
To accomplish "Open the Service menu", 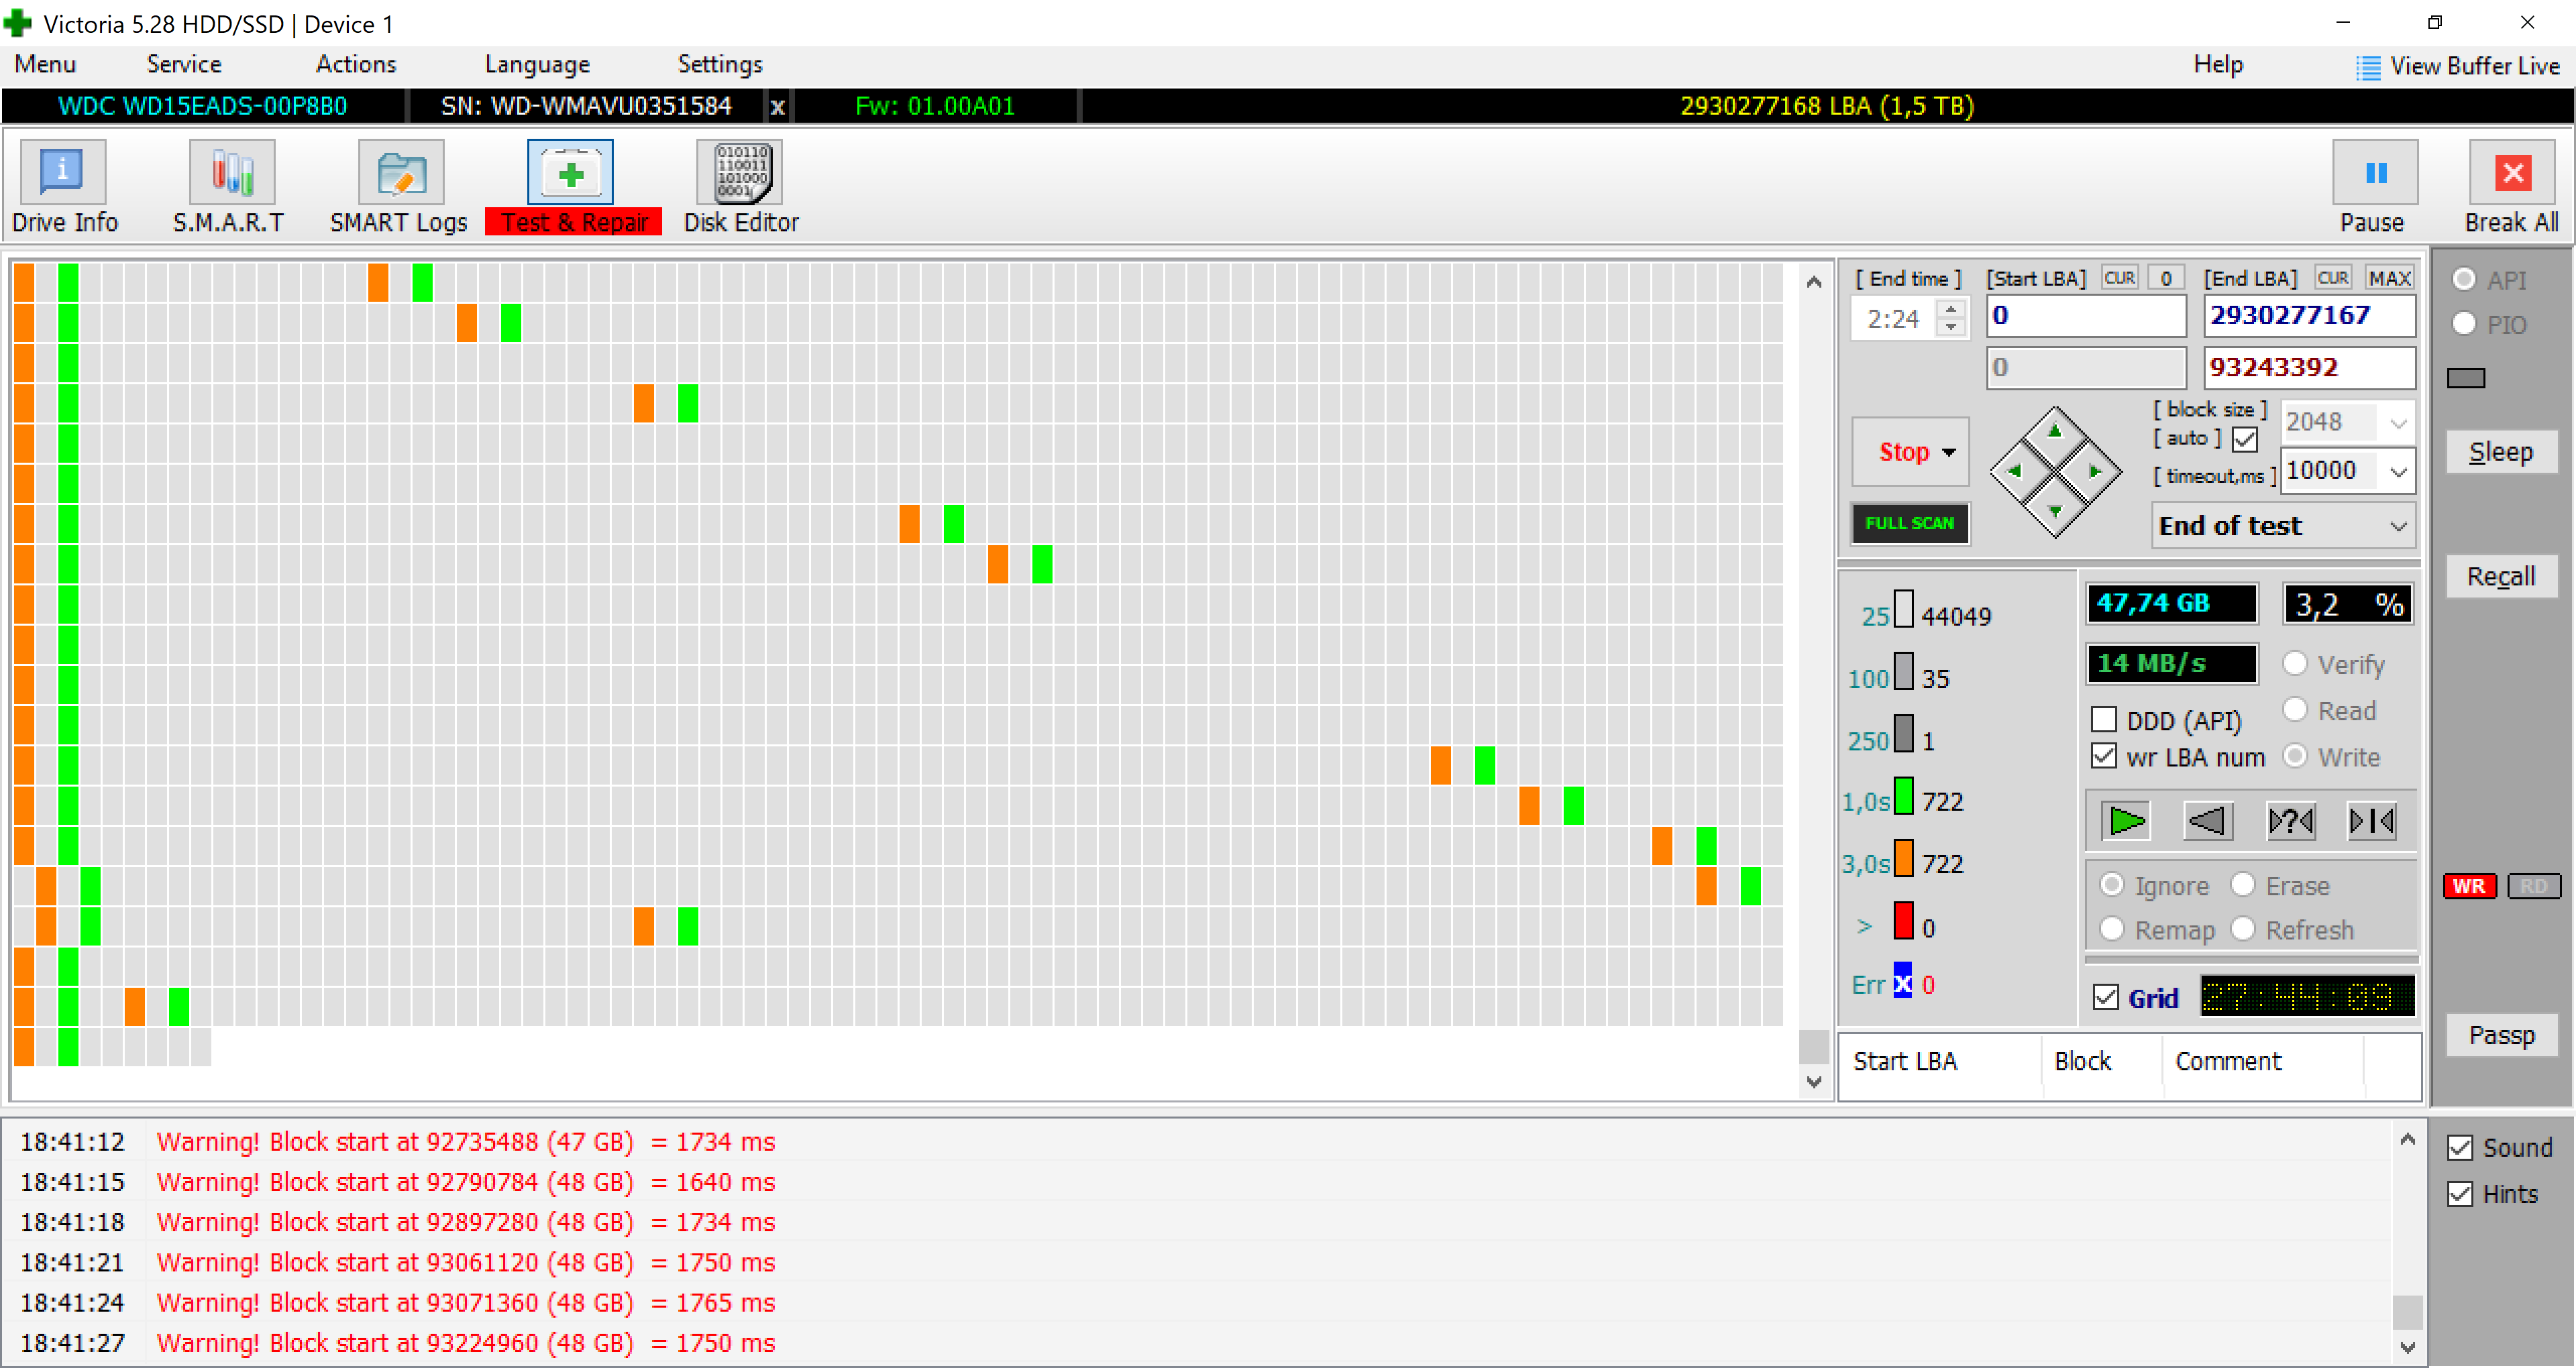I will [184, 65].
